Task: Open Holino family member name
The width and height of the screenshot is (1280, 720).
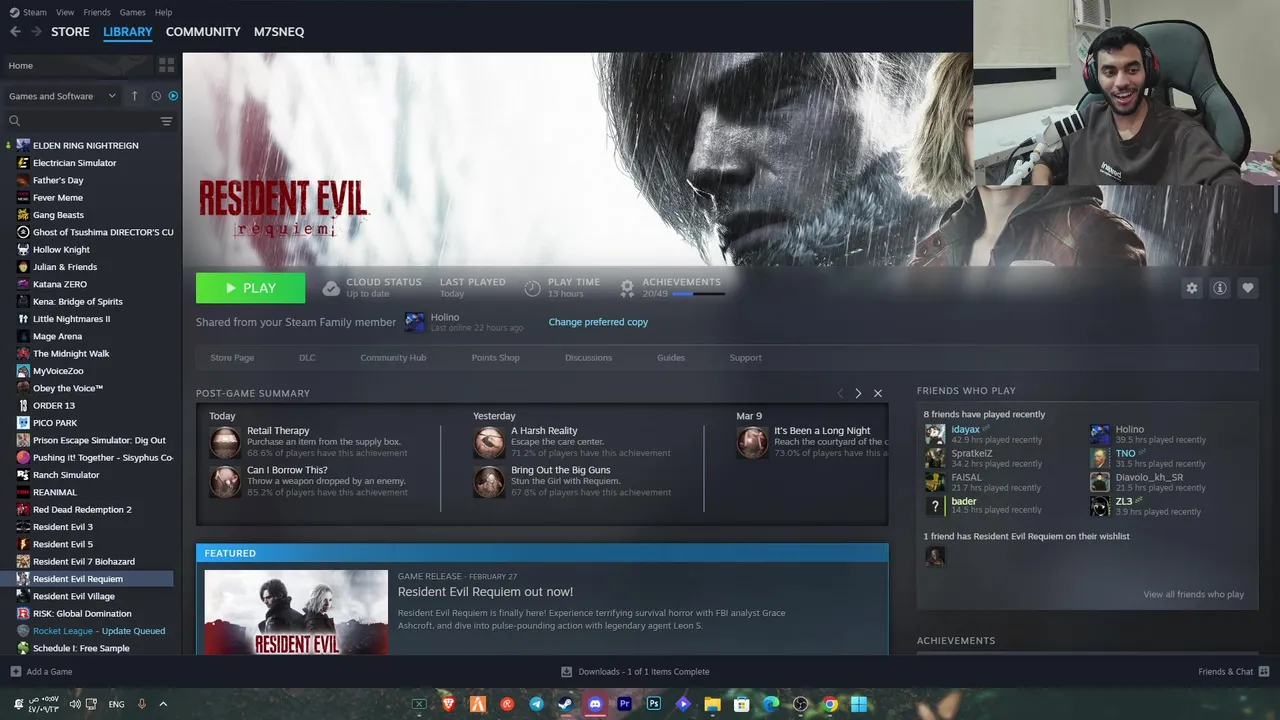Action: (445, 317)
